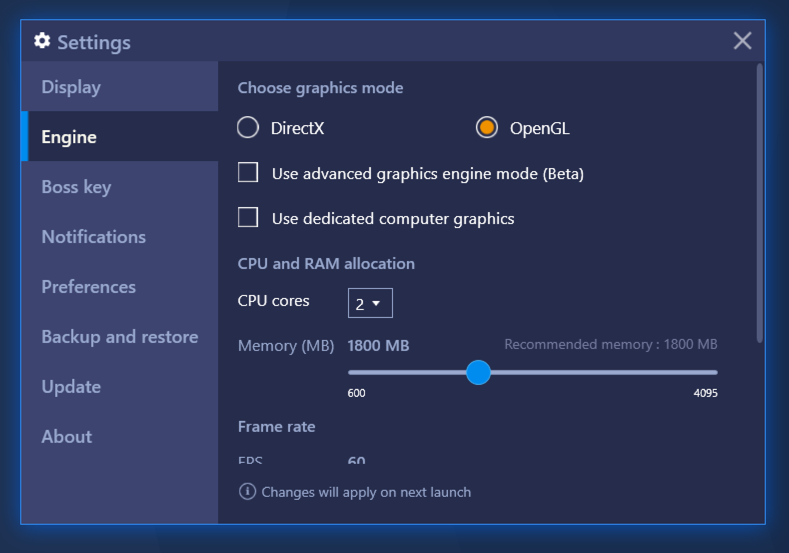Click the memory allocation slider handle

point(479,373)
